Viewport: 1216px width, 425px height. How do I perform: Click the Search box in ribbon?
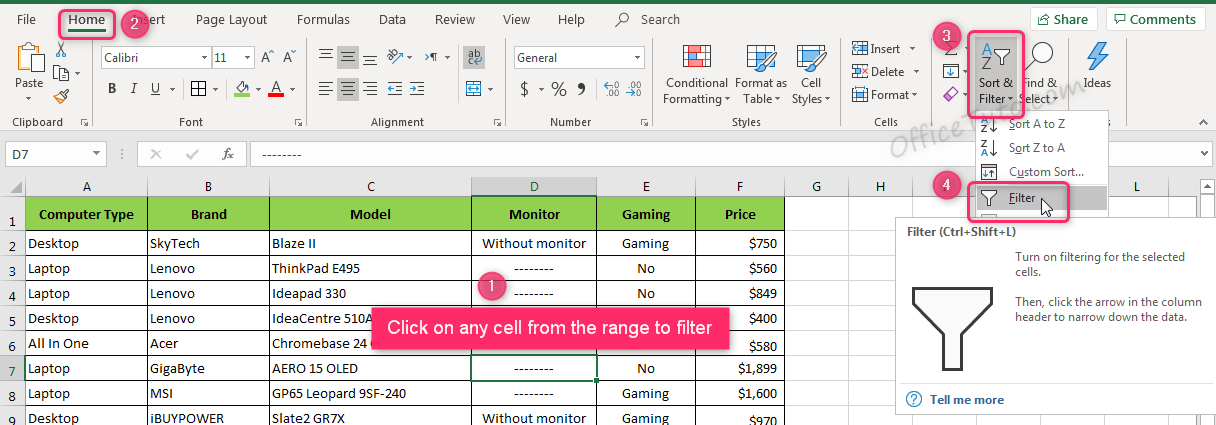point(660,20)
